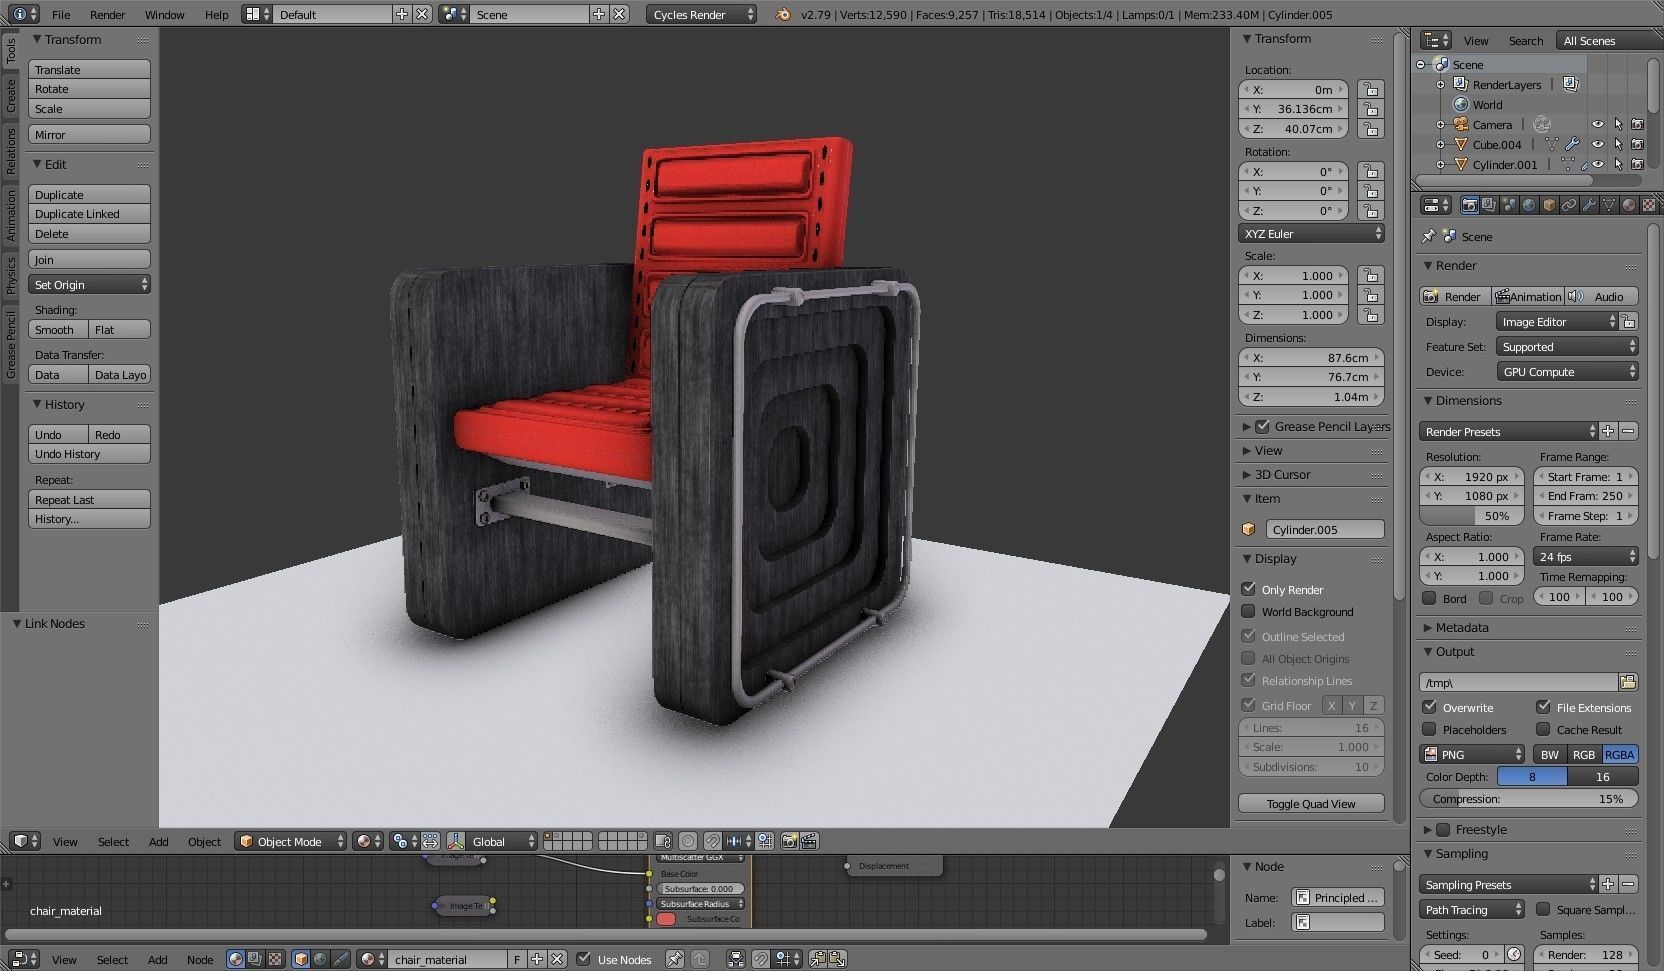The width and height of the screenshot is (1664, 971).
Task: Open the Render properties tab (camera icon)
Action: tap(1469, 205)
